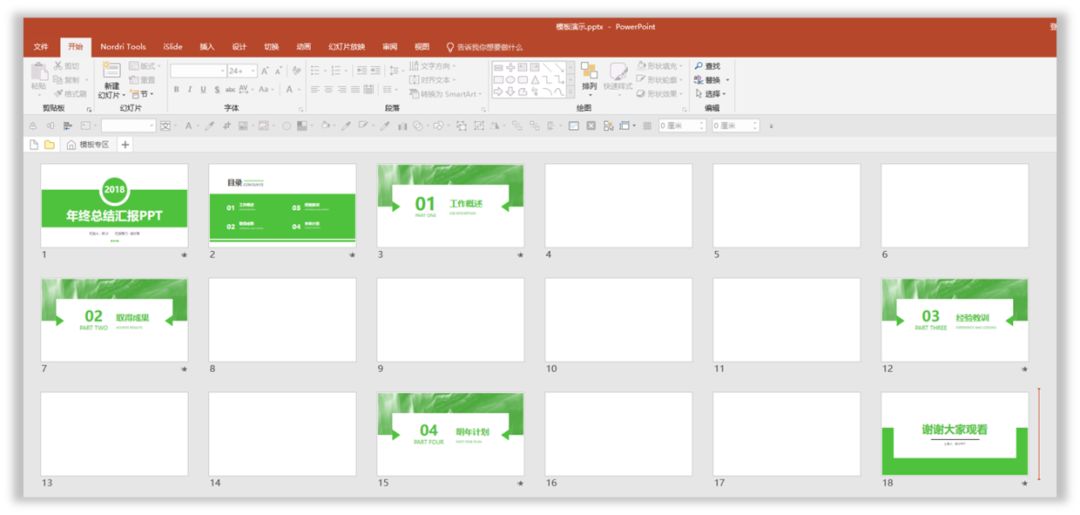Select the oval shape in shapes gallery
The height and width of the screenshot is (515, 1080).
coord(509,80)
